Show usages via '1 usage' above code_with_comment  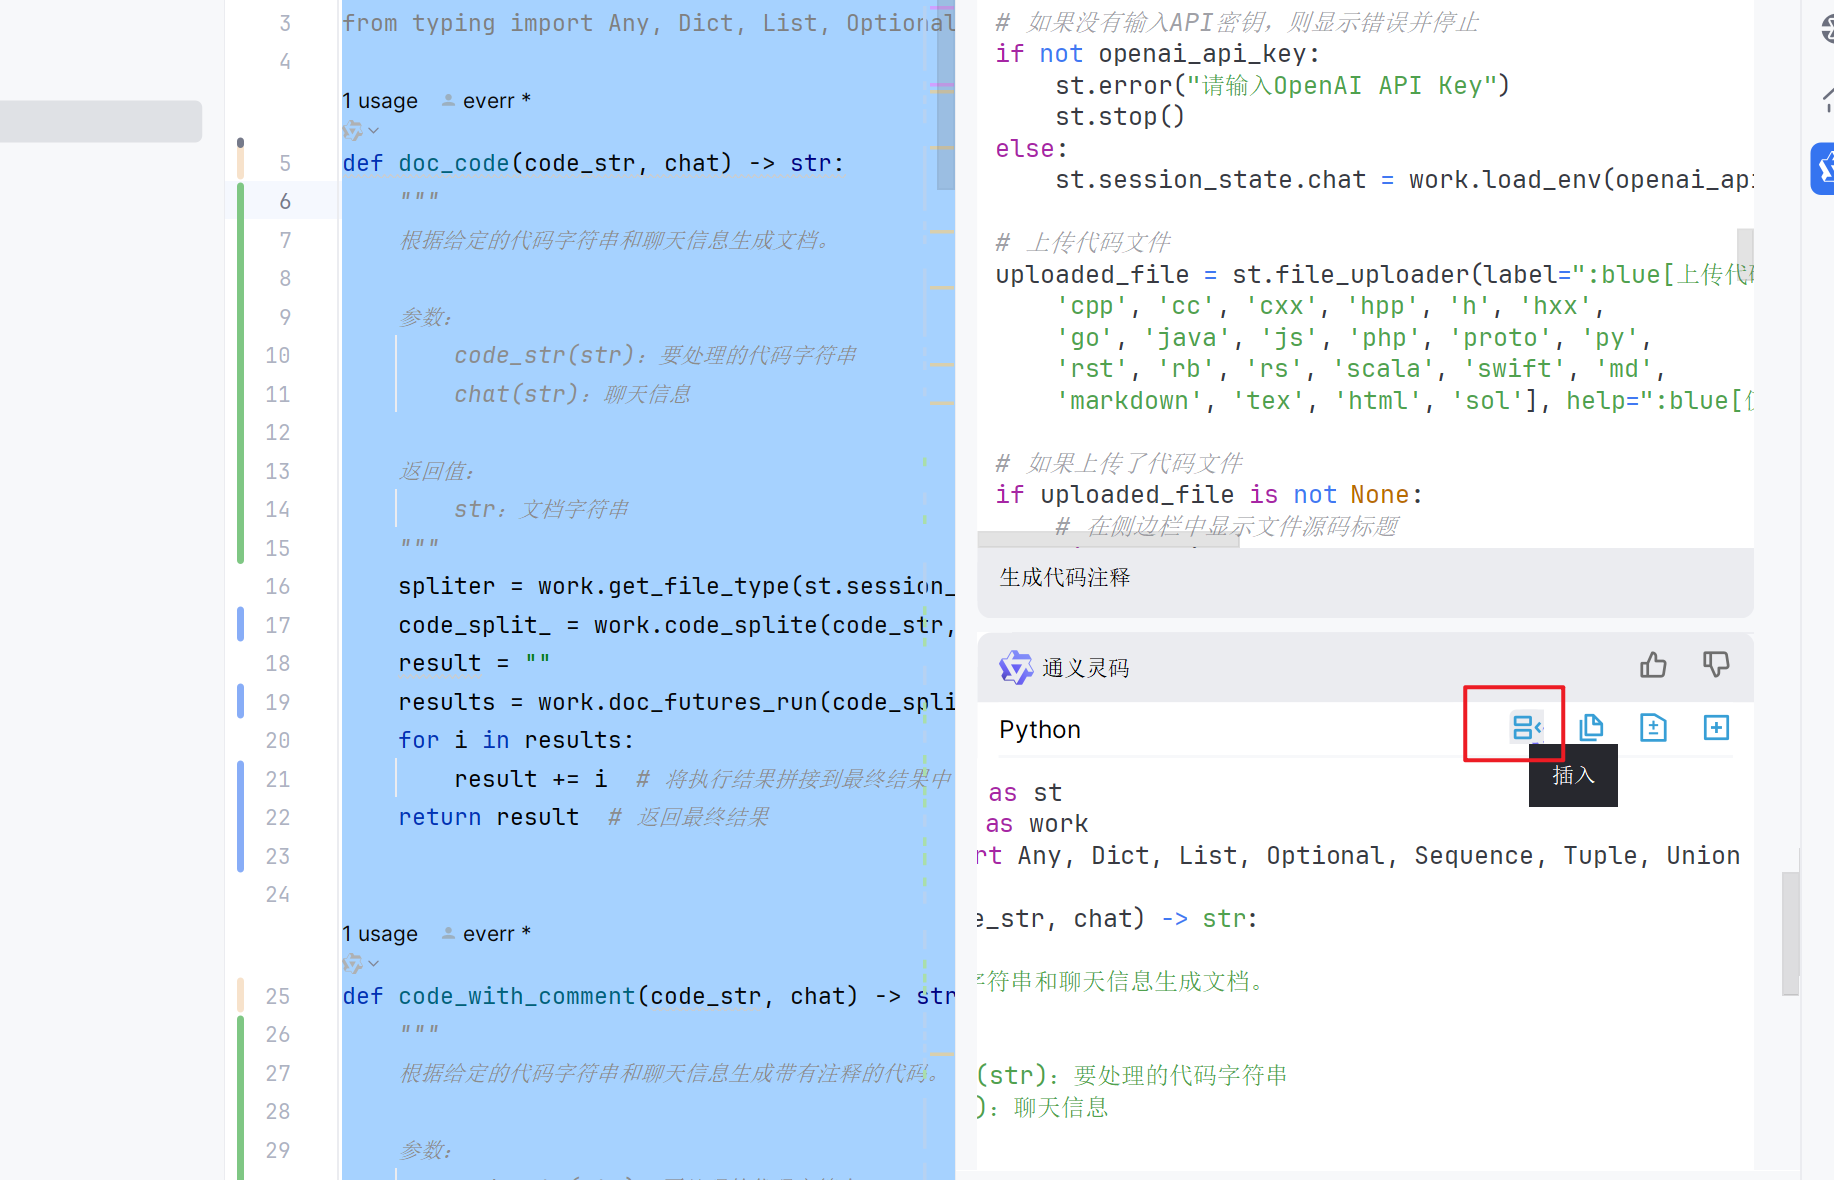[380, 934]
